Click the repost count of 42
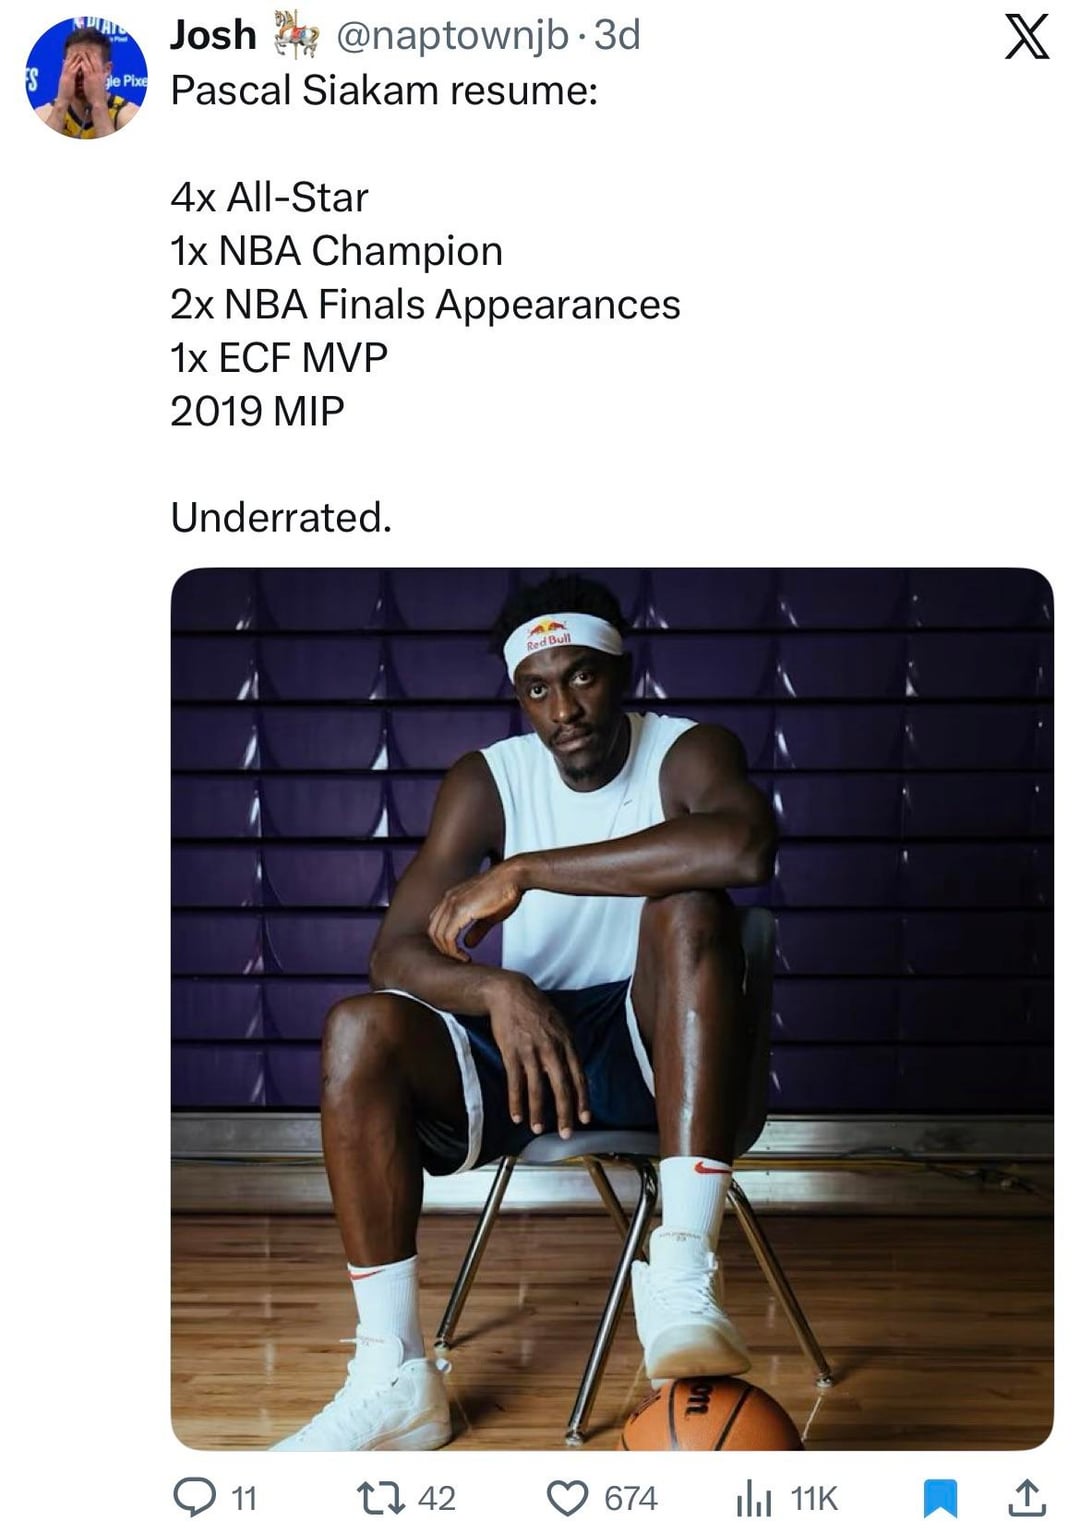The image size is (1080, 1533). 436,1498
